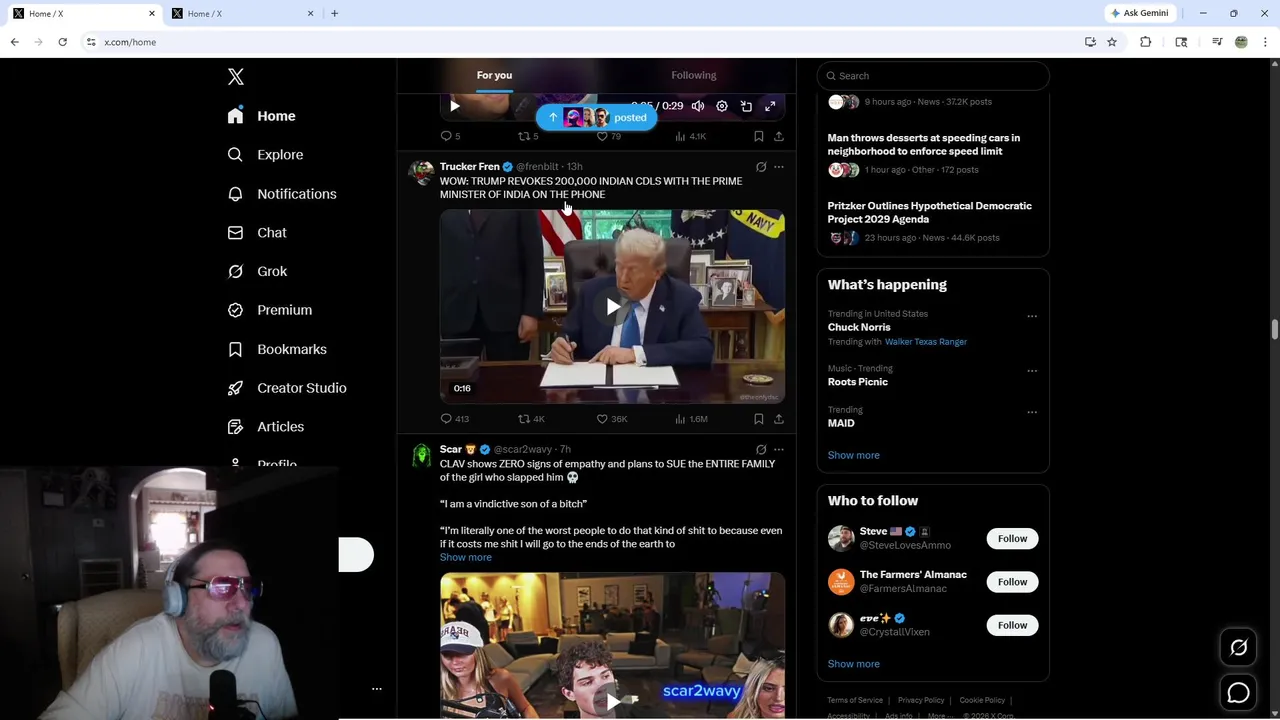
Task: Expand Scar post with Show more
Action: pyautogui.click(x=465, y=558)
